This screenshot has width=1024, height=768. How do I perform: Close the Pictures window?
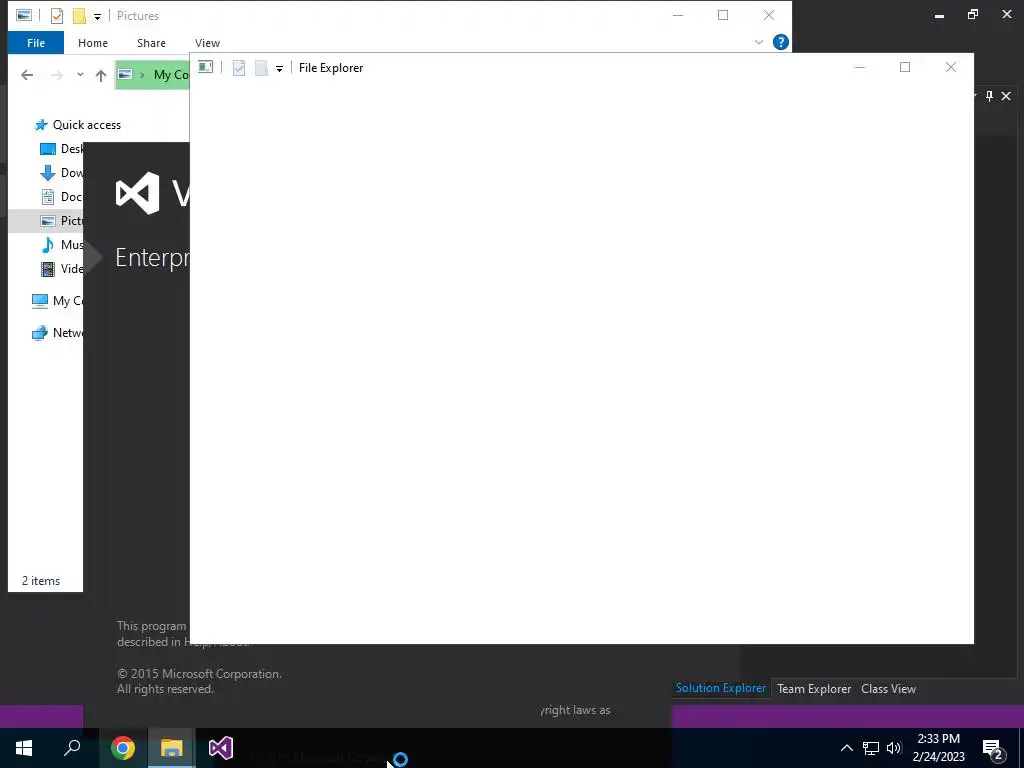click(x=769, y=15)
